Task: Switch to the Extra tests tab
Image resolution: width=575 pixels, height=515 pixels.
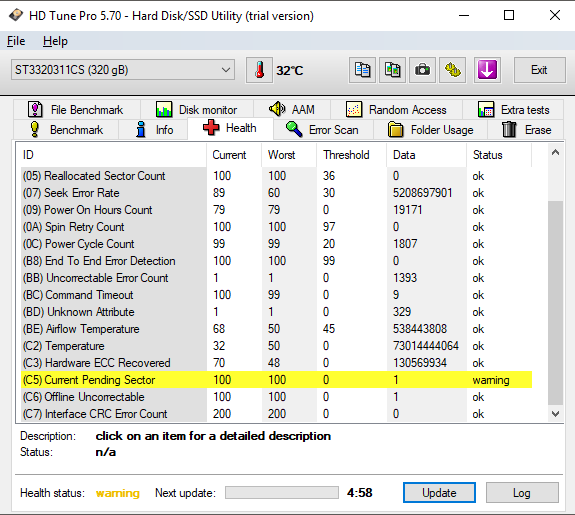Action: [x=513, y=109]
